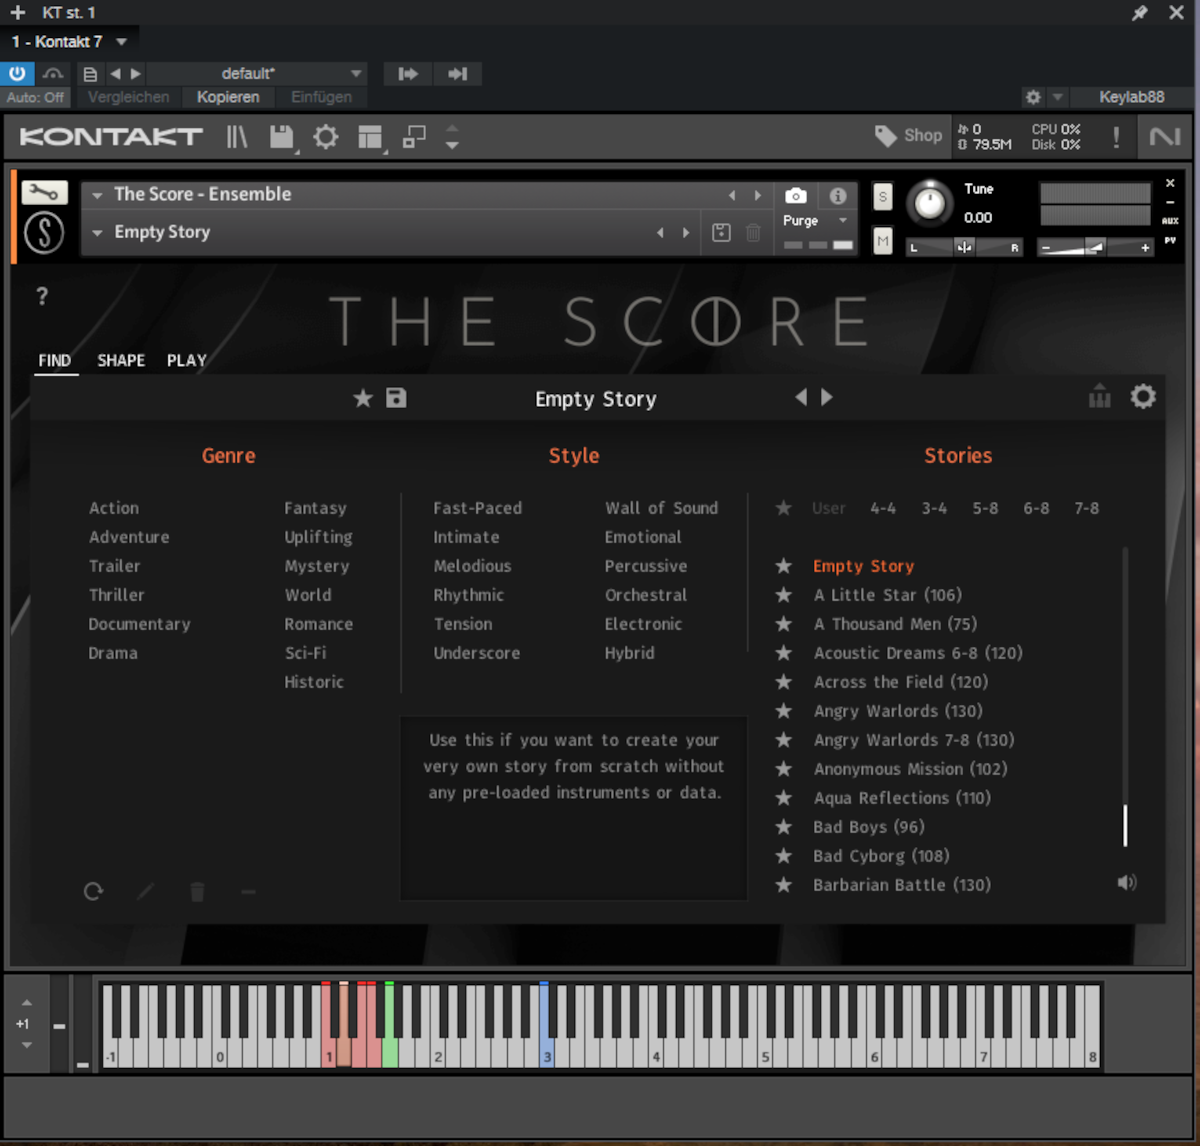Select the next instrument arrow for The Score - Ensemble

coord(758,195)
